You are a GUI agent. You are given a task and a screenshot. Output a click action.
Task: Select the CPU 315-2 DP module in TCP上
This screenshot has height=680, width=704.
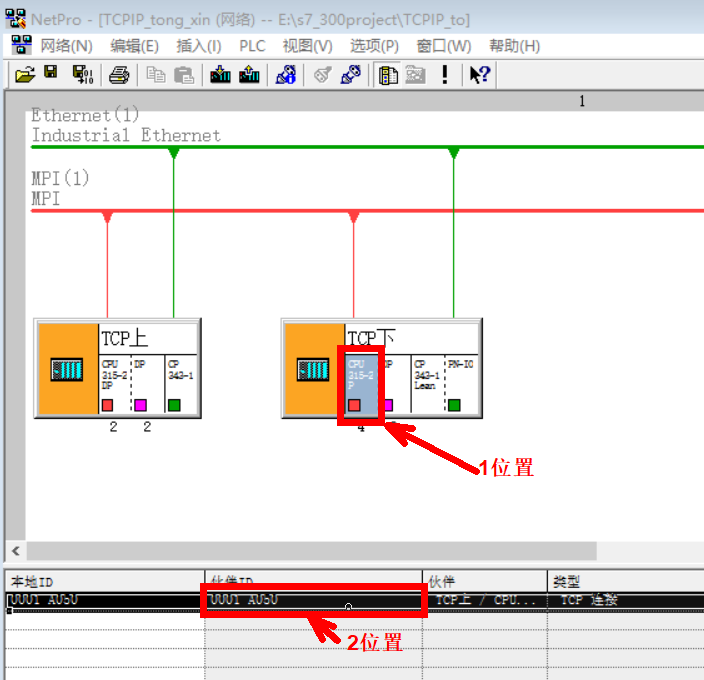(113, 382)
